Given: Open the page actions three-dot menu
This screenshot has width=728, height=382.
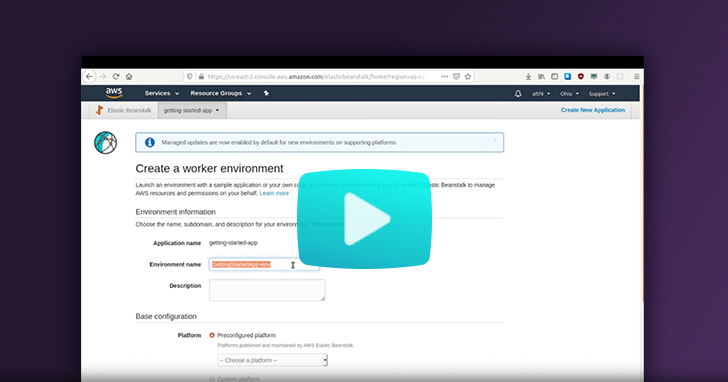Looking at the screenshot, I should (x=445, y=77).
